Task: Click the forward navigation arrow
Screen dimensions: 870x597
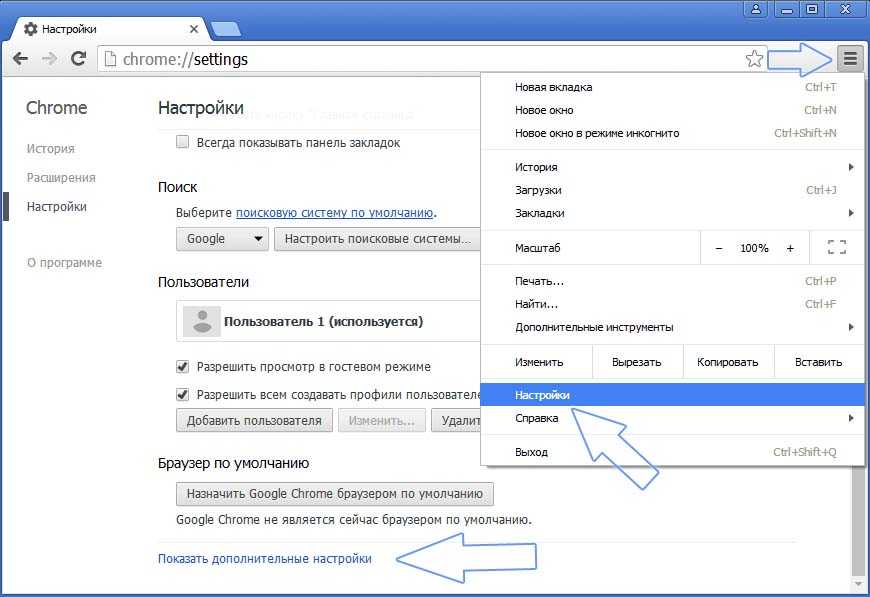Action: pos(49,58)
